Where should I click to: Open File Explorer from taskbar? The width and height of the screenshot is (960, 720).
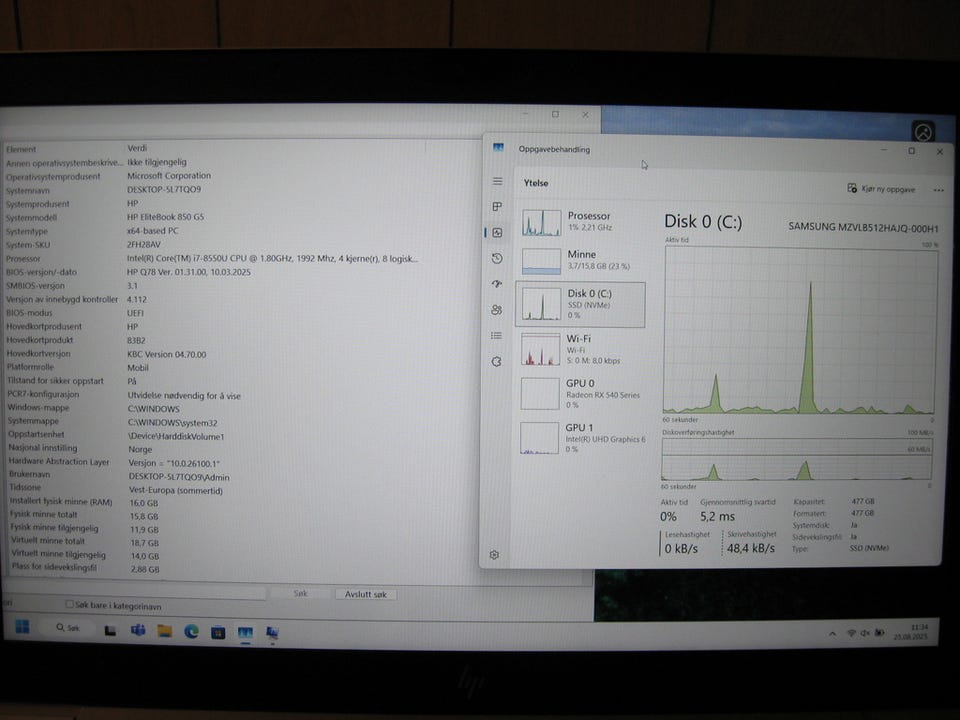(165, 631)
